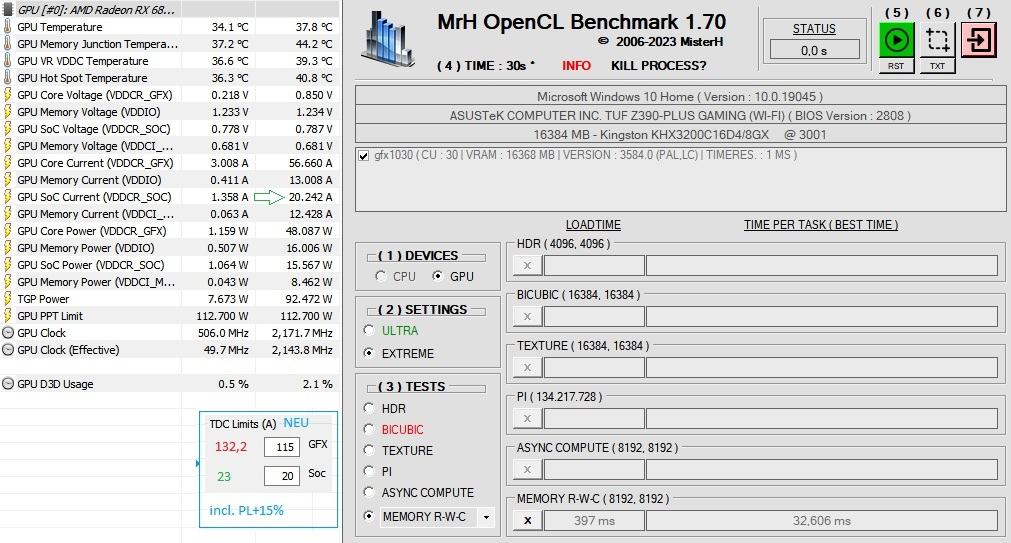Click the copyright symbol before 2006-2023 MisterH
Screen dimensions: 1011x543
point(604,41)
